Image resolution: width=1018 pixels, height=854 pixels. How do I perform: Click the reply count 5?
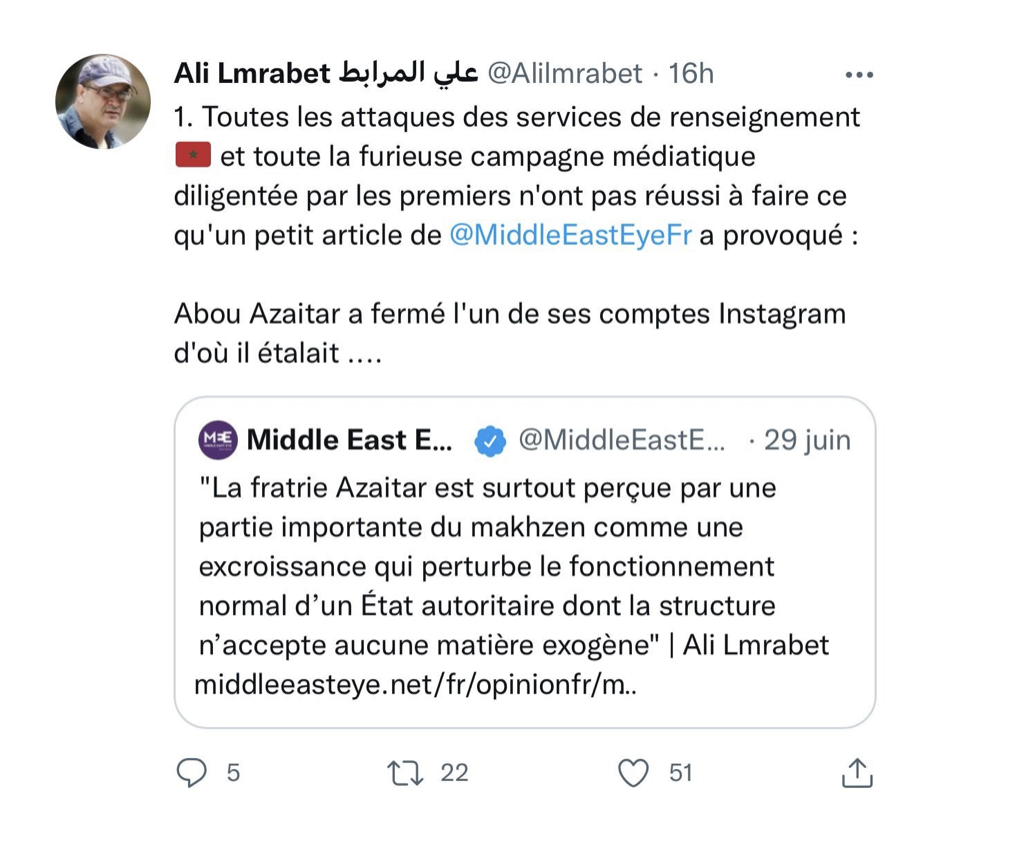(233, 773)
